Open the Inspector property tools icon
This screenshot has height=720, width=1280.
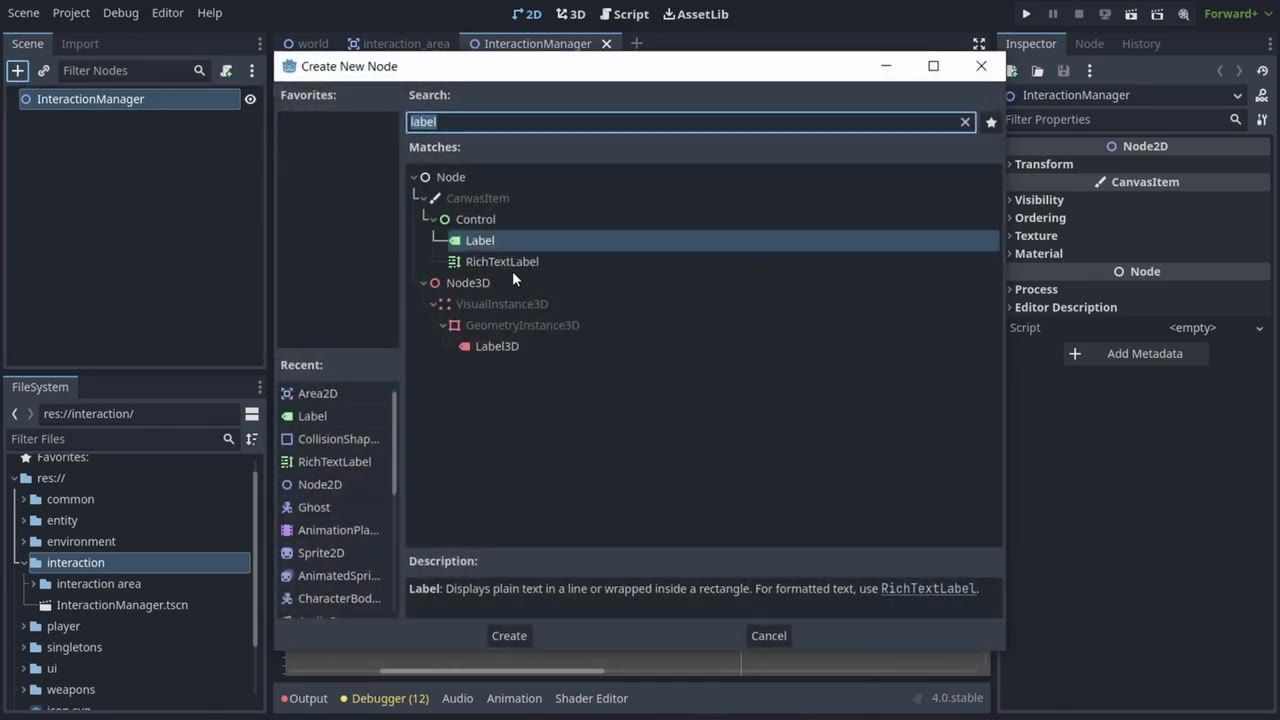pos(1262,119)
